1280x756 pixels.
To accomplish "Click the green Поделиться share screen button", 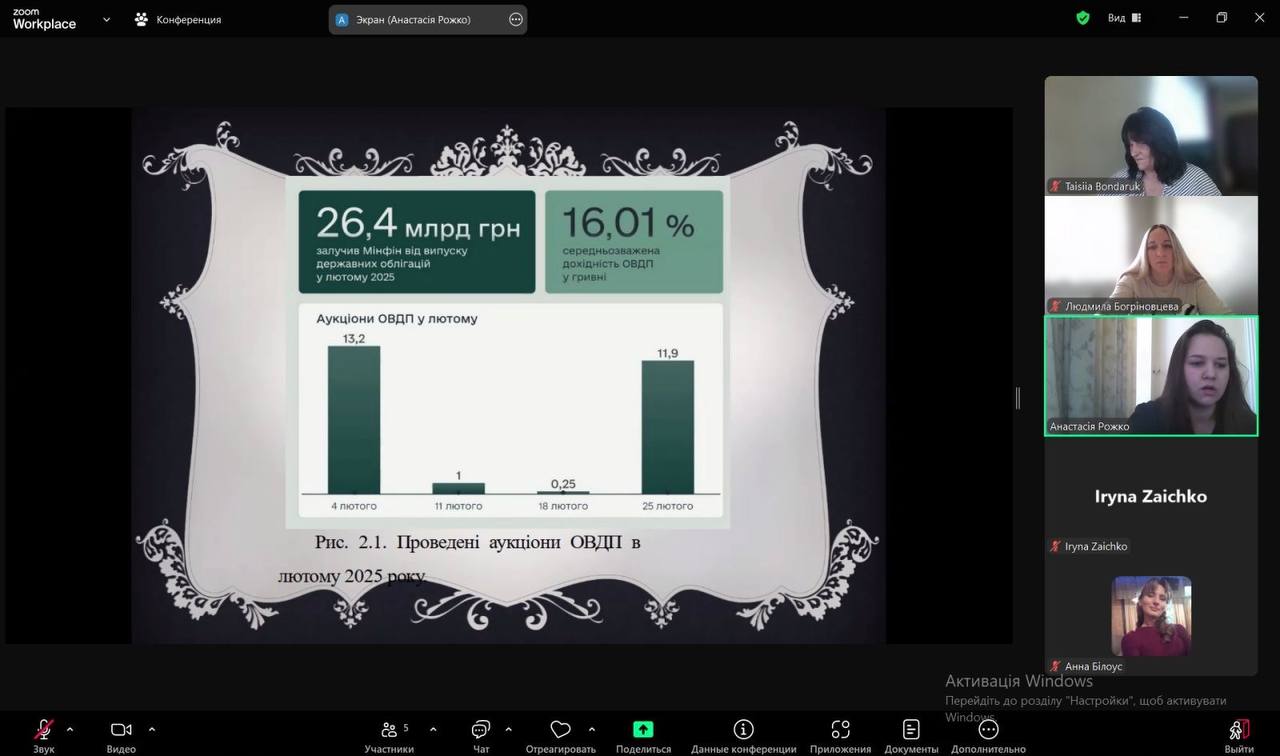I will click(x=643, y=730).
